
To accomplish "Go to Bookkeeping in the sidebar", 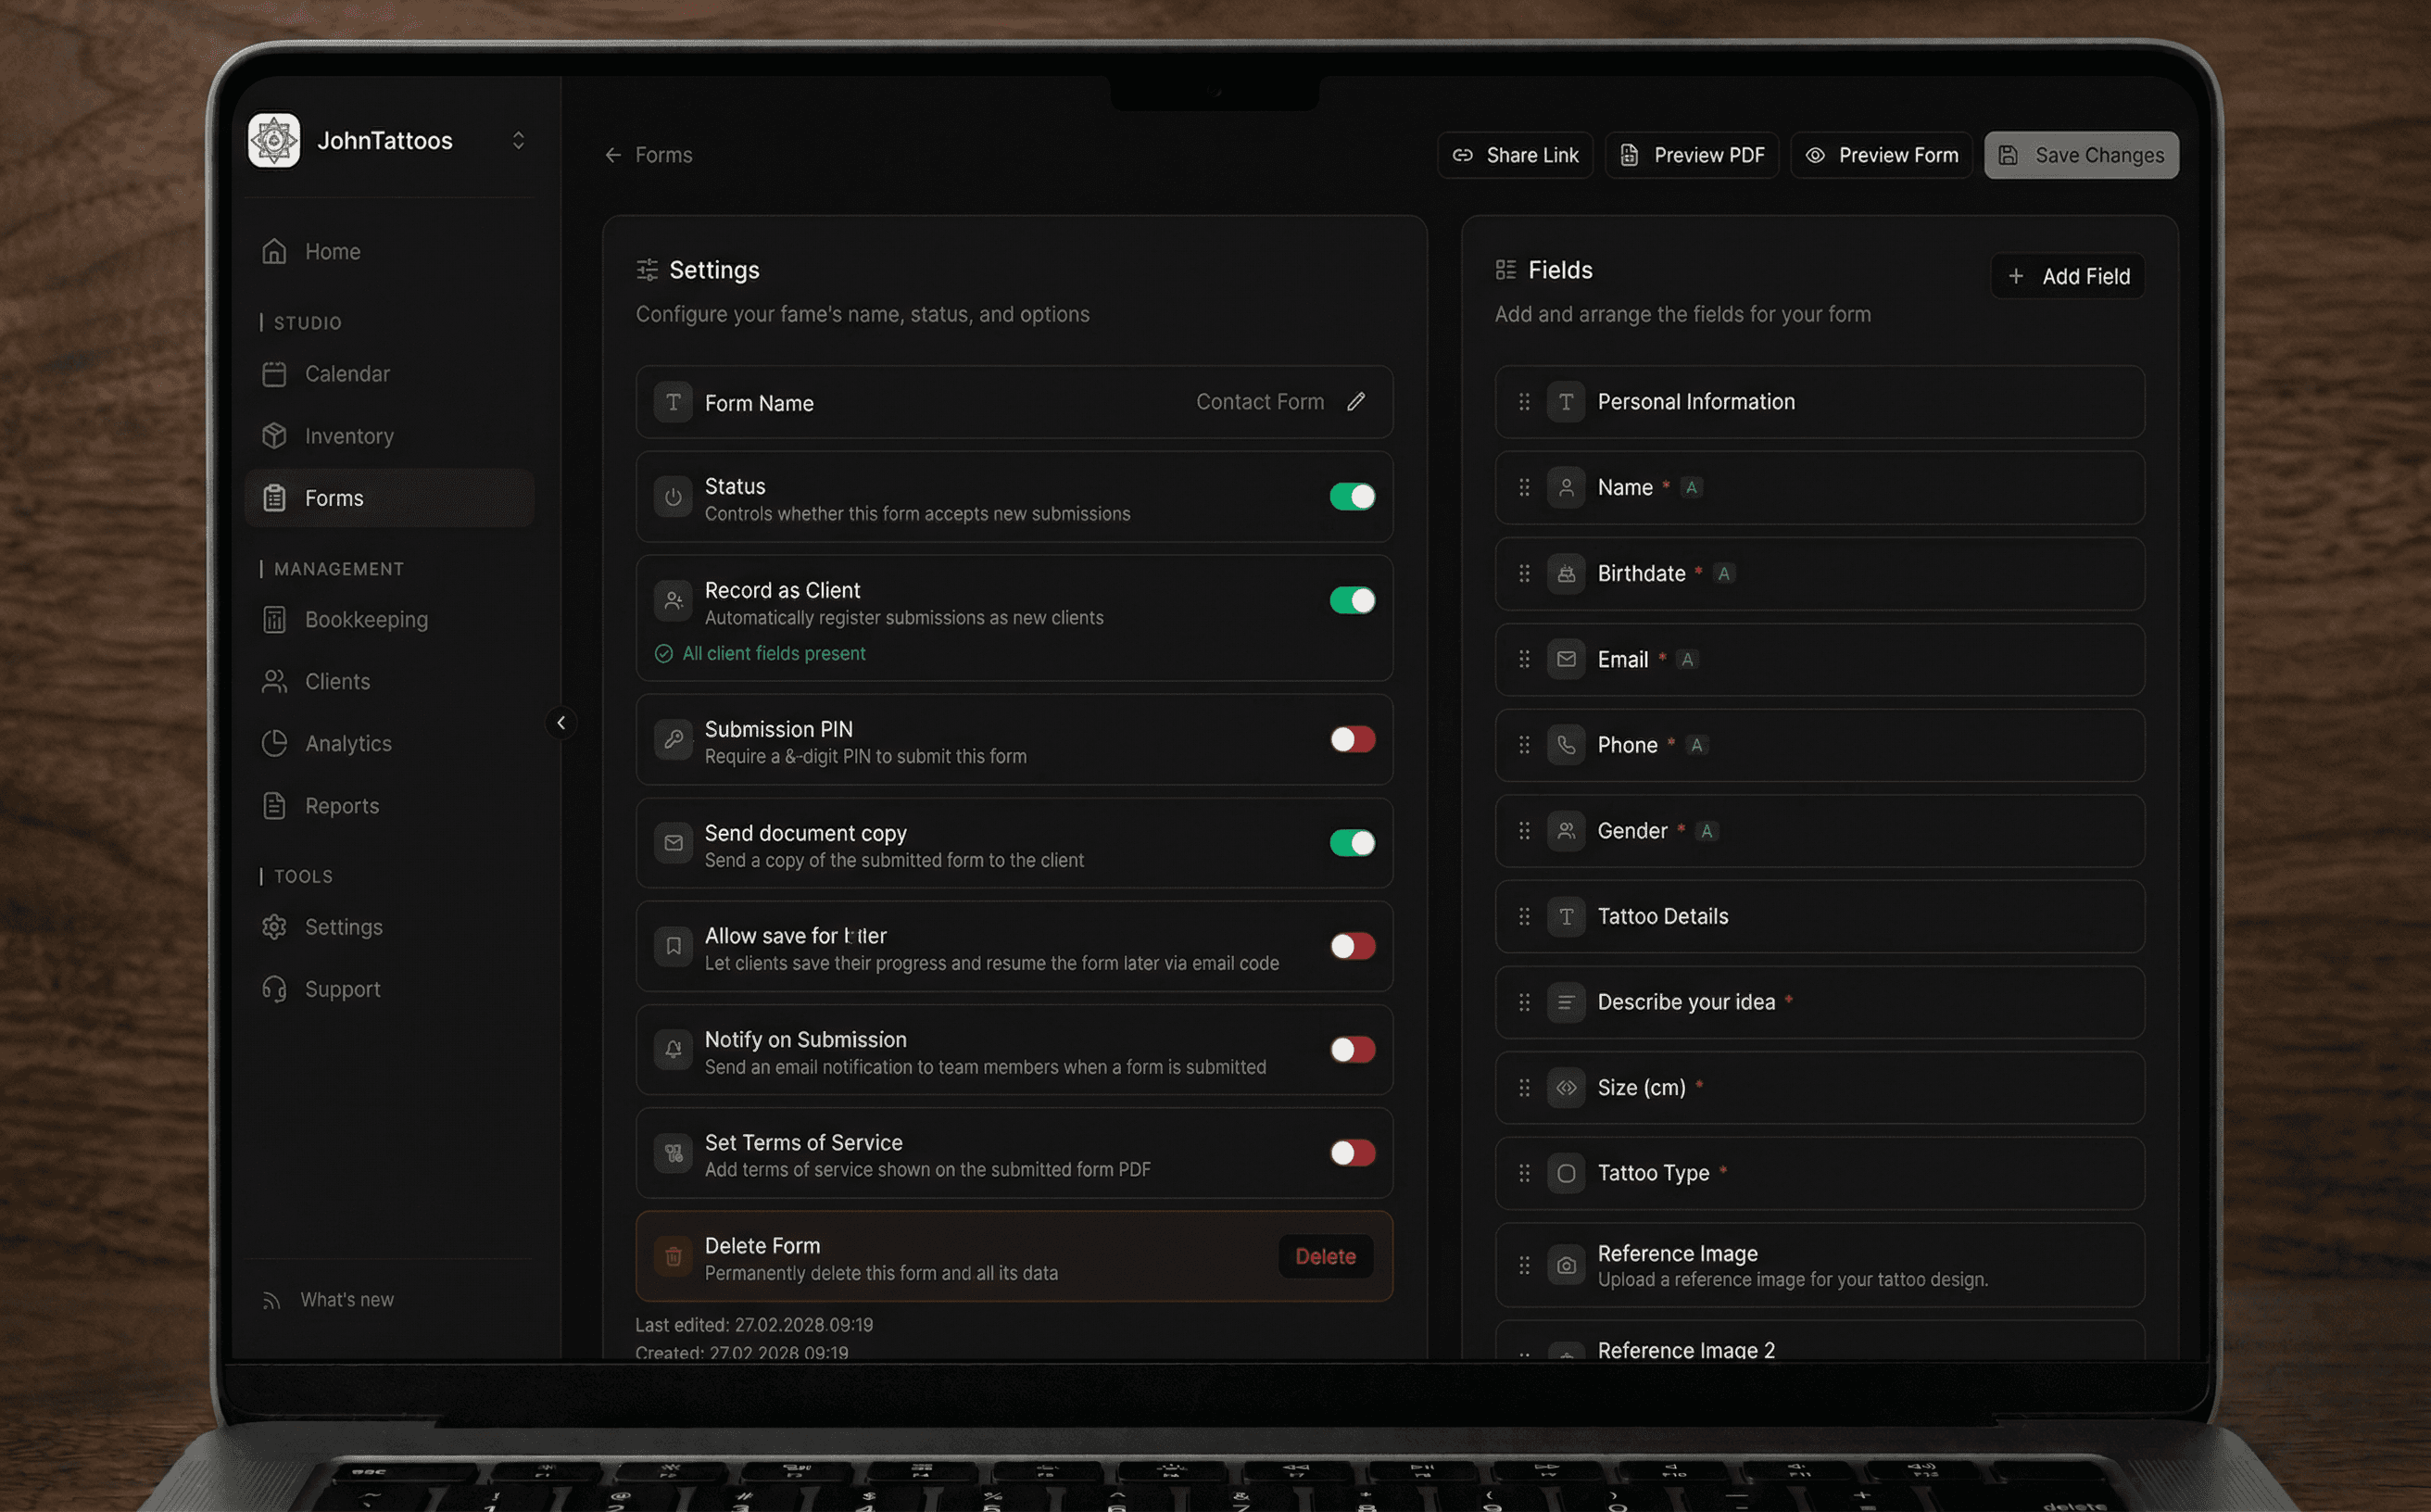I will (x=365, y=620).
